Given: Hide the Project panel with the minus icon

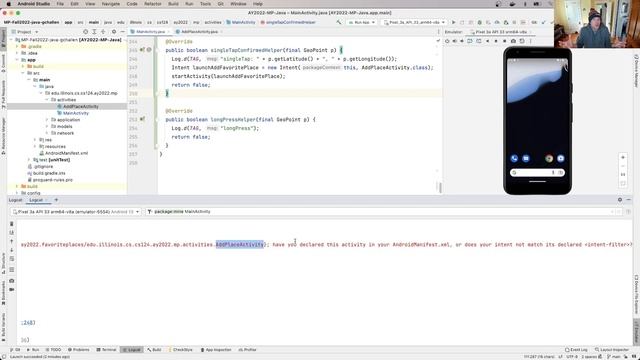Looking at the screenshot, I should [122, 32].
